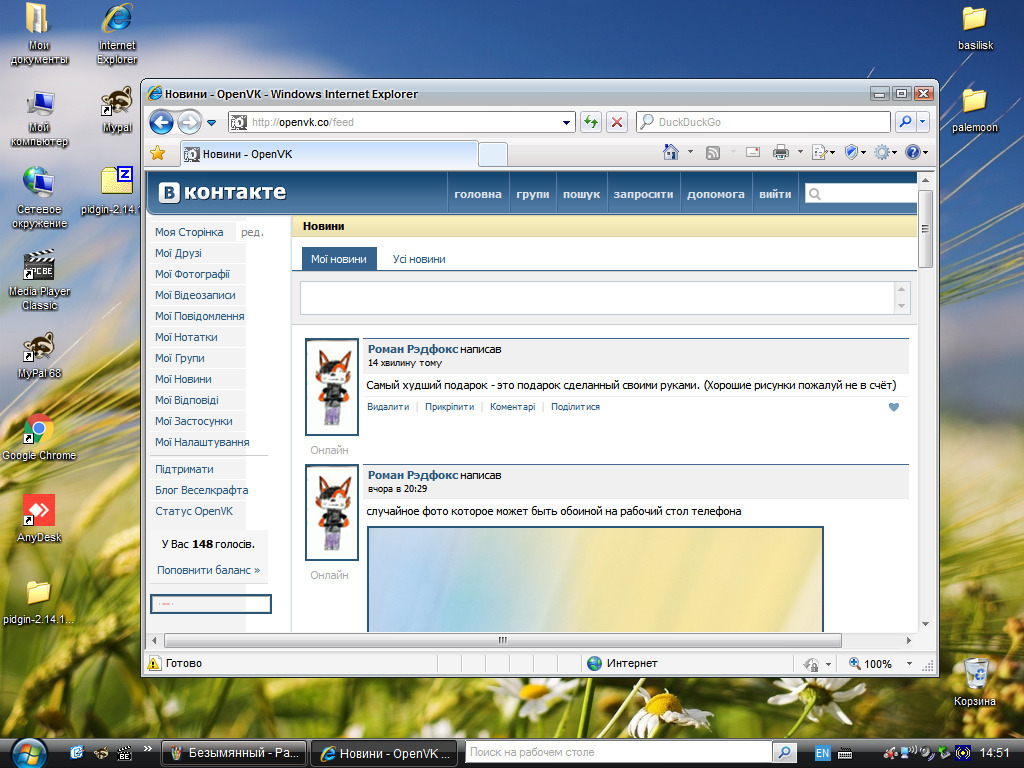This screenshot has width=1024, height=768.
Task: Click the Back navigation arrow in Internet Explorer
Action: pyautogui.click(x=161, y=122)
